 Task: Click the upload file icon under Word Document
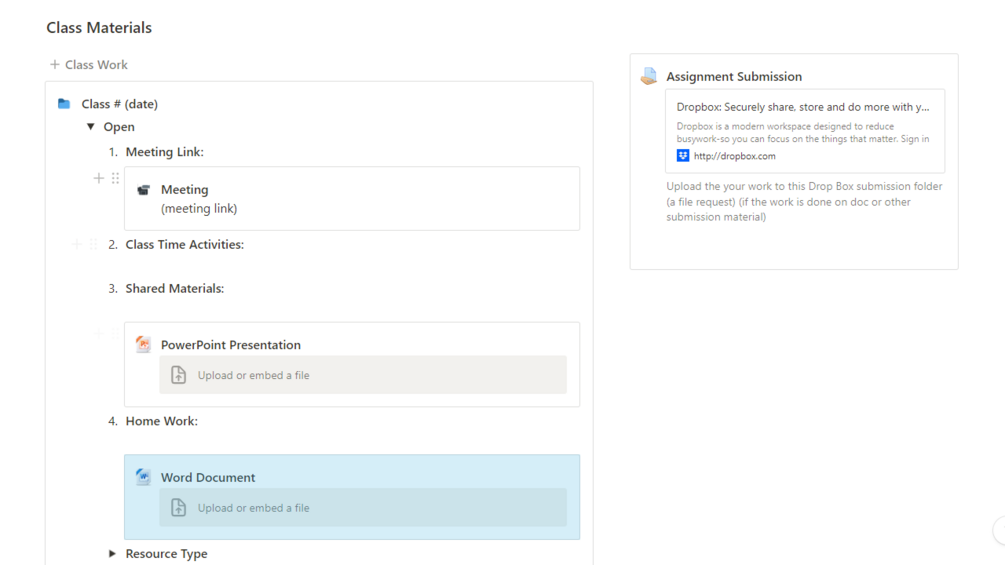click(179, 508)
